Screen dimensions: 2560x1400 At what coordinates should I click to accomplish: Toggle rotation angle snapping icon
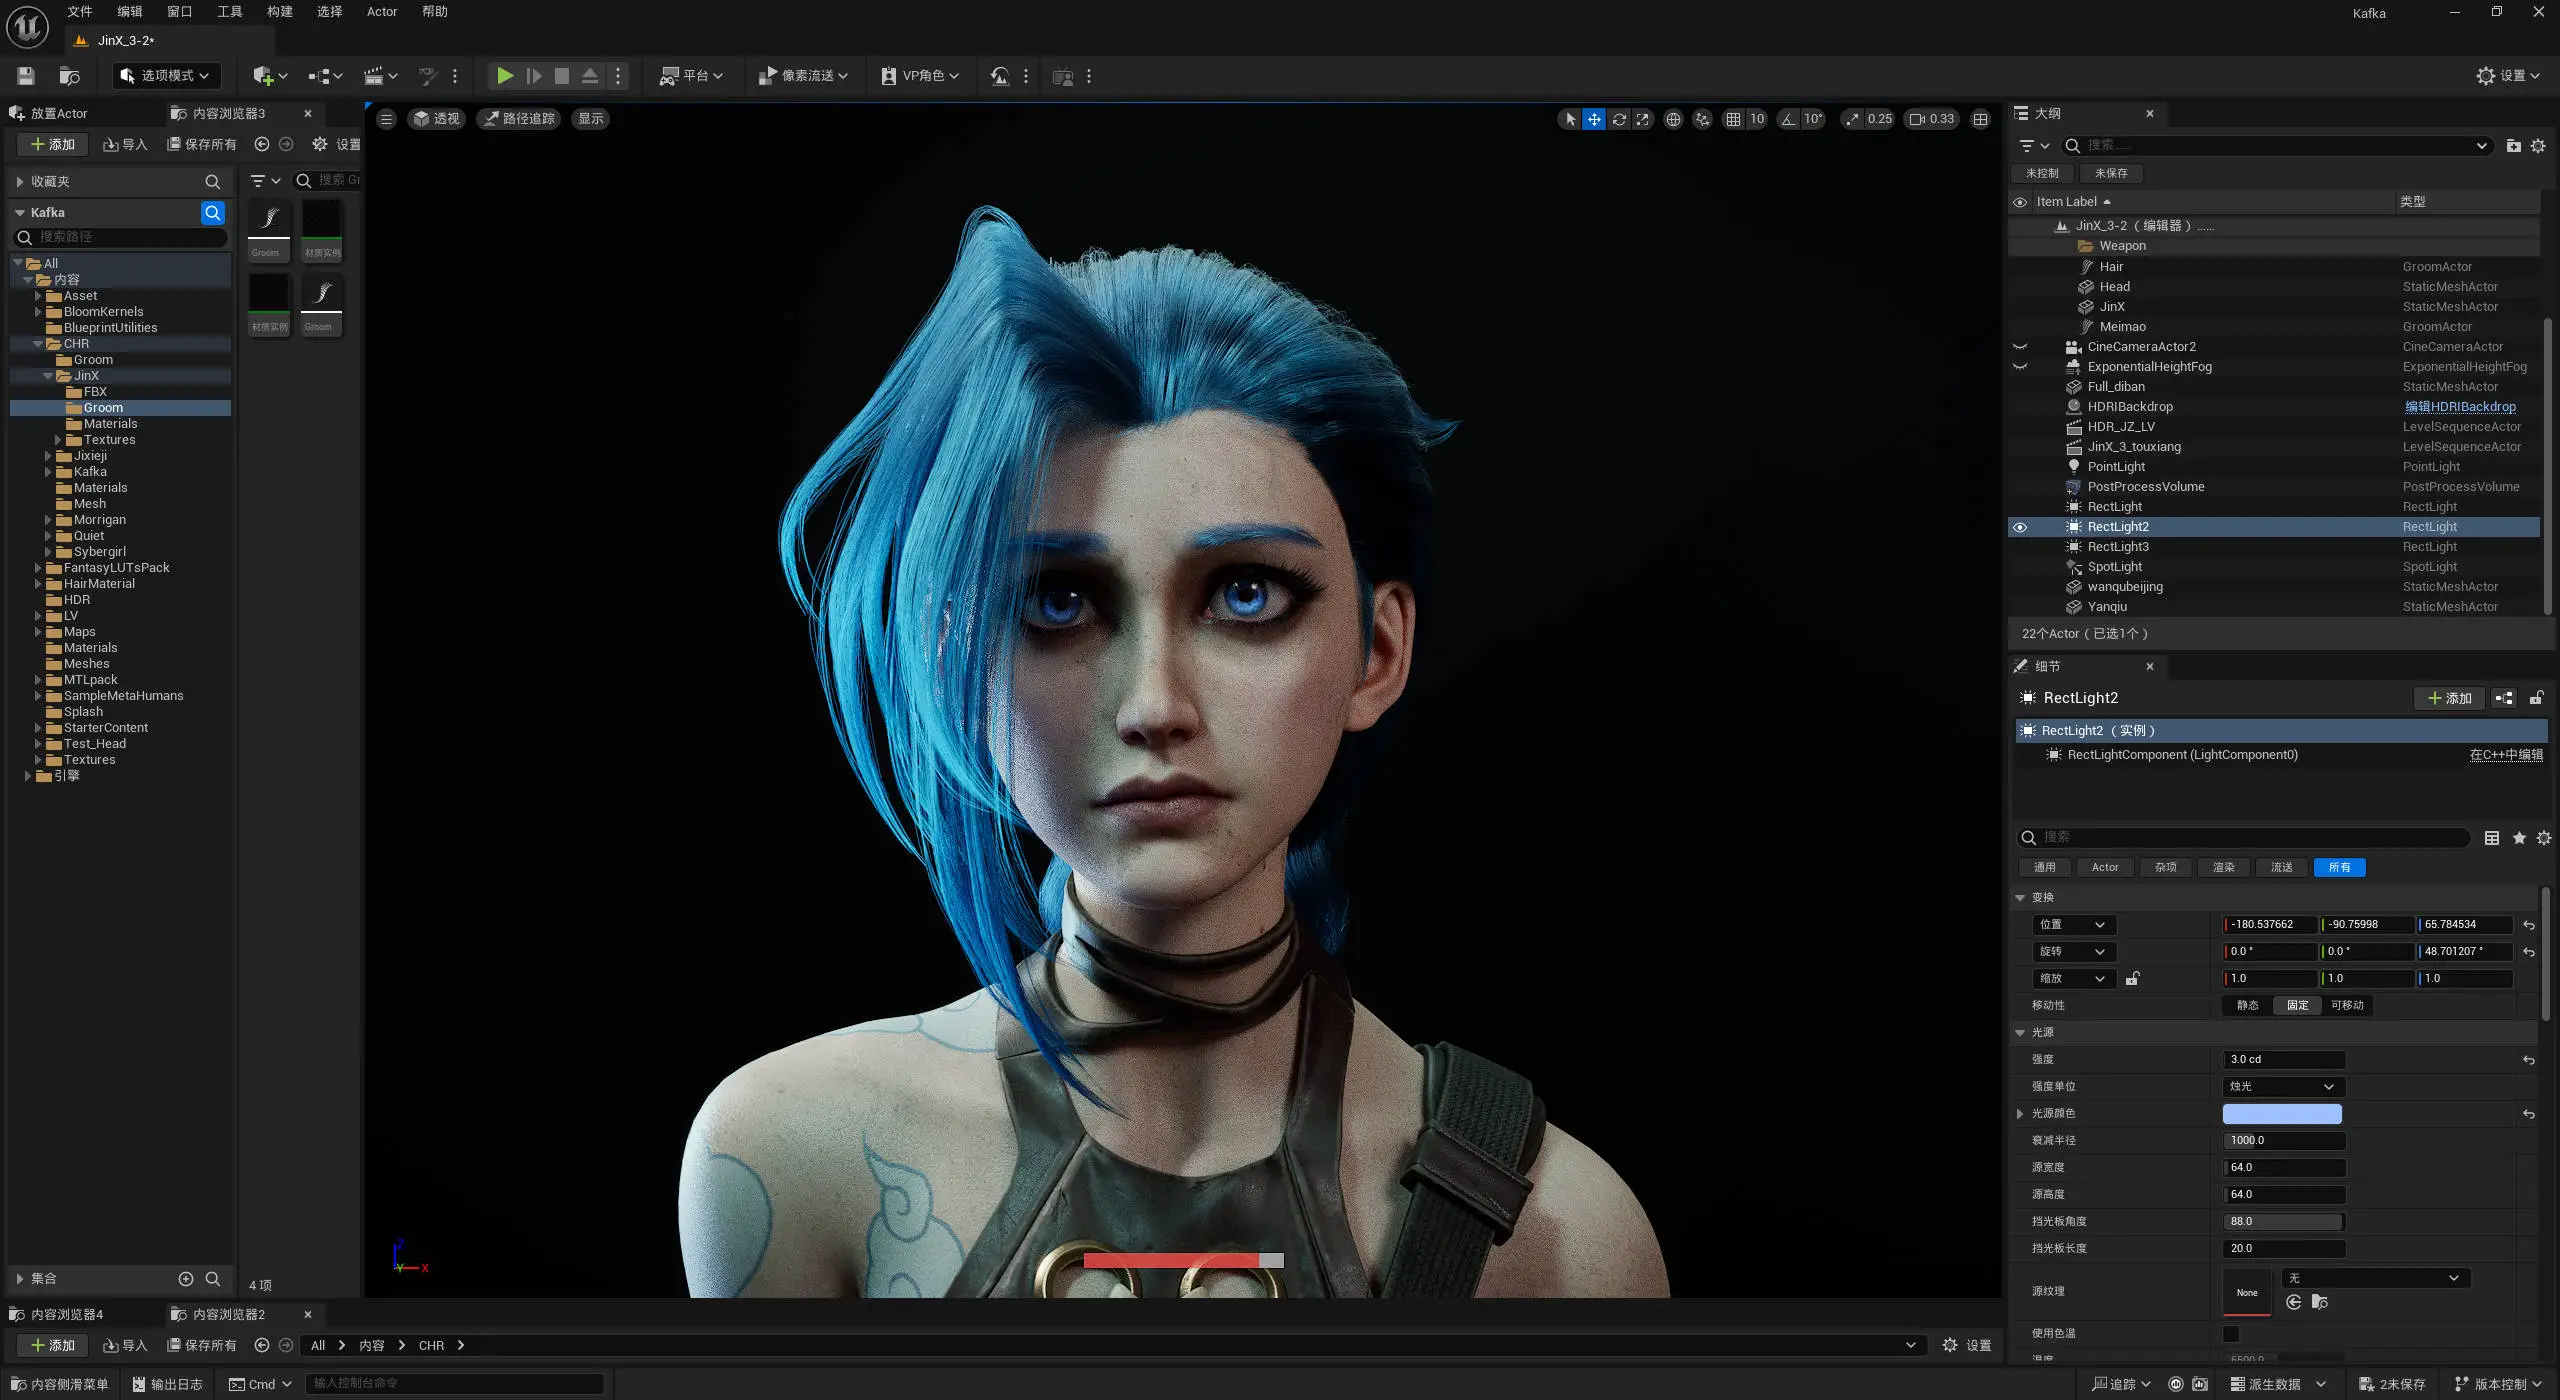point(1788,119)
